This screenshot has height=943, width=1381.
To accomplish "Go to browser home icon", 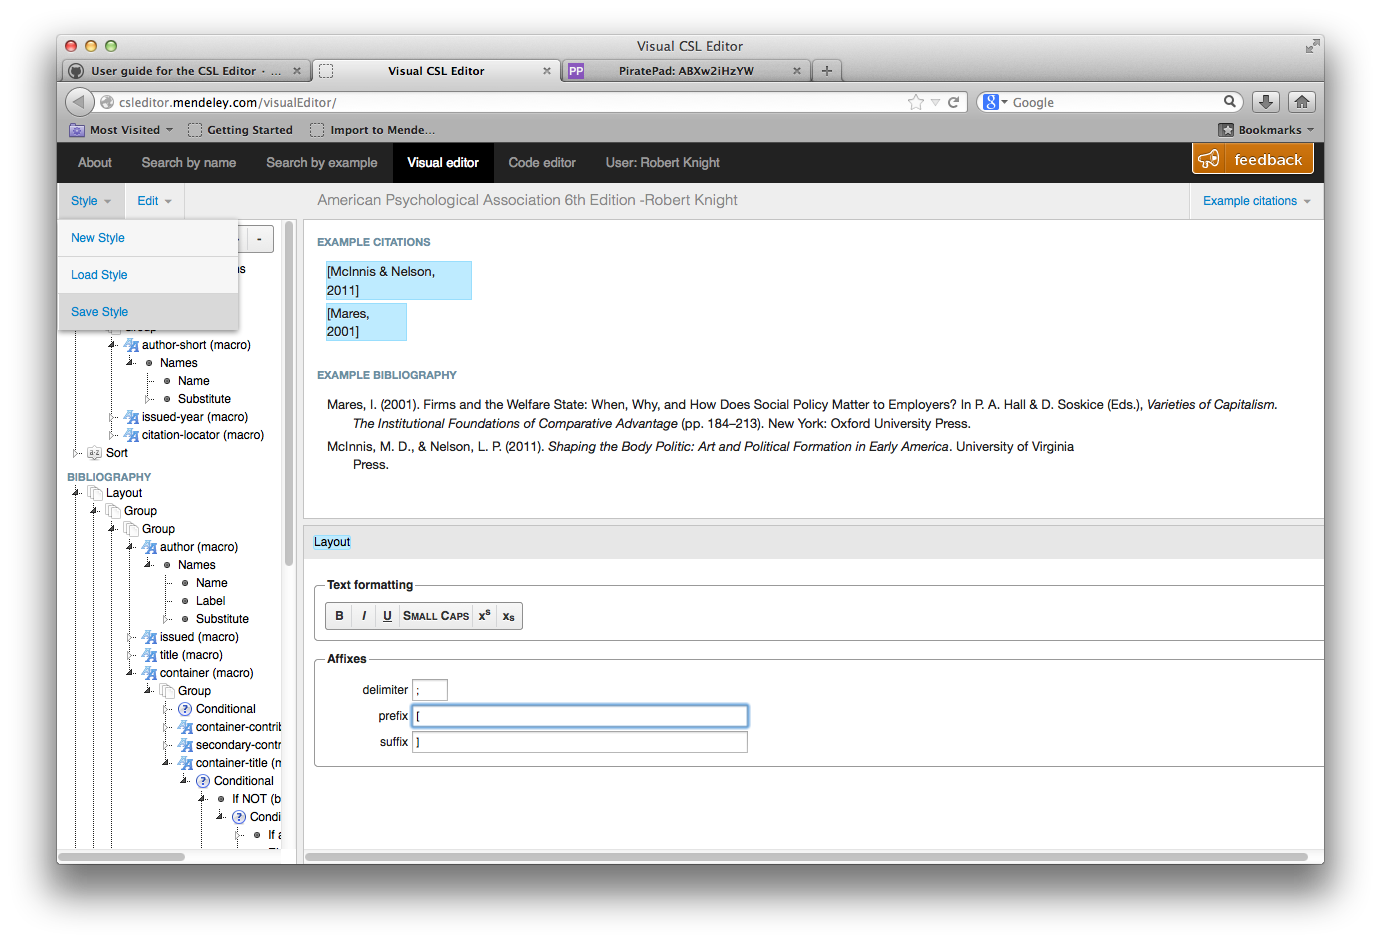I will tap(1301, 102).
